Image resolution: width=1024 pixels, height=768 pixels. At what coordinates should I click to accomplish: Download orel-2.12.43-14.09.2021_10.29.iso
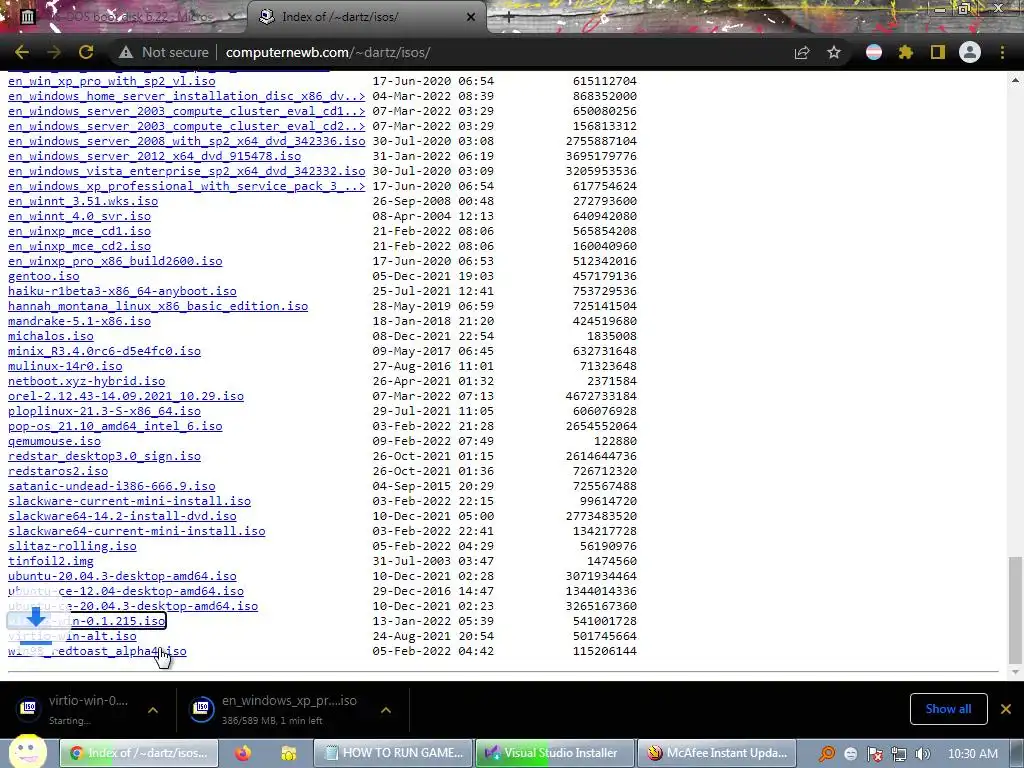pyautogui.click(x=126, y=396)
